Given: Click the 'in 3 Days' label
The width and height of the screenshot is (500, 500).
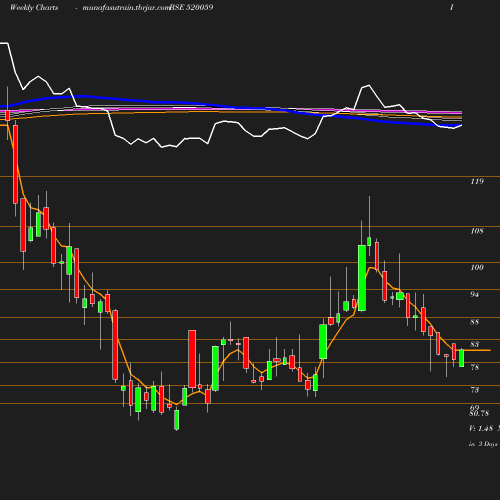Looking at the screenshot, I should (483, 444).
